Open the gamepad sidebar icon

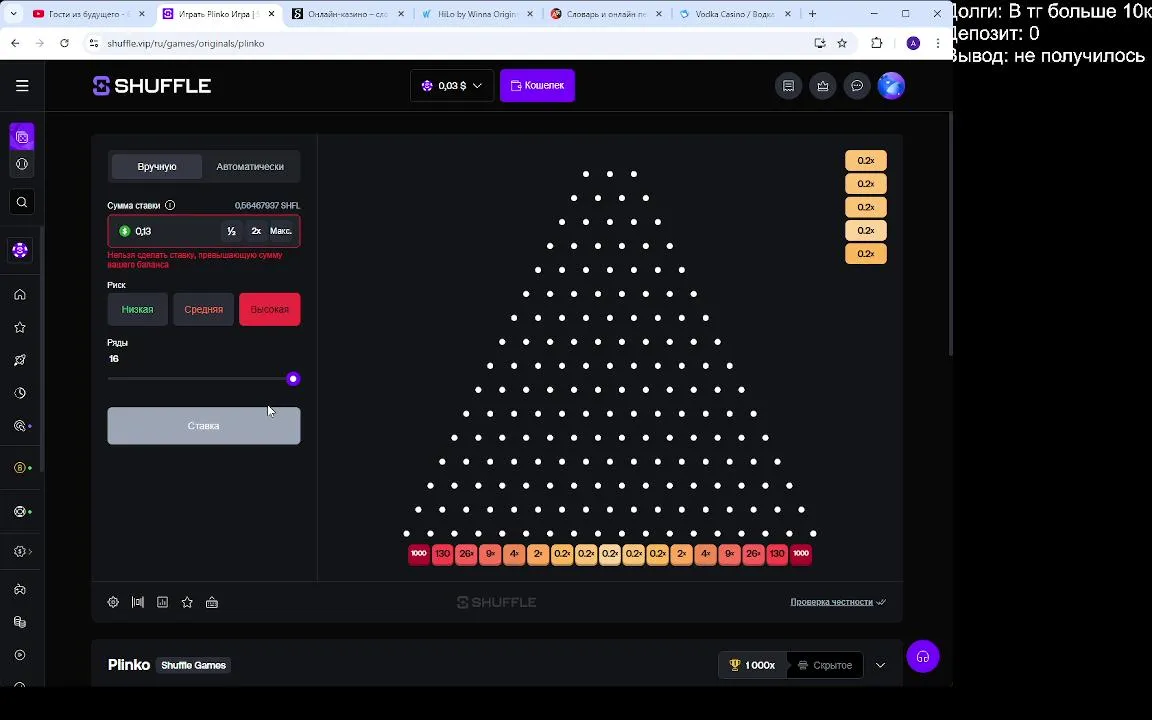(20, 589)
